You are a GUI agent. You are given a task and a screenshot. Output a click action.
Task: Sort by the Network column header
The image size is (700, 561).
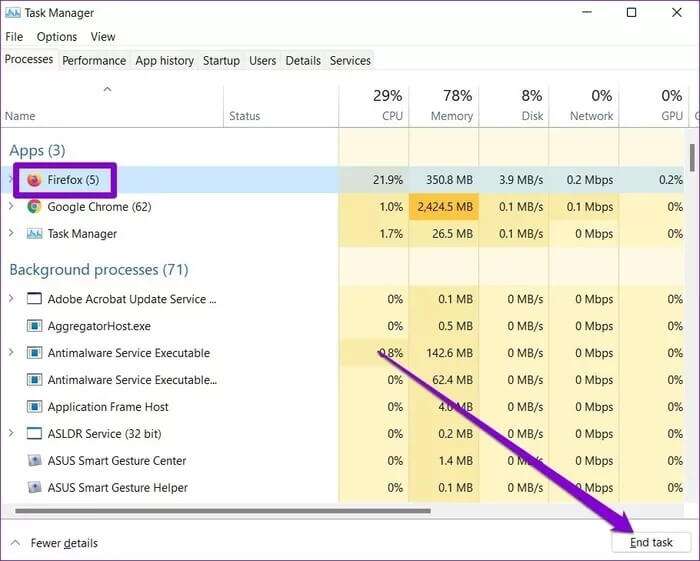pos(584,106)
